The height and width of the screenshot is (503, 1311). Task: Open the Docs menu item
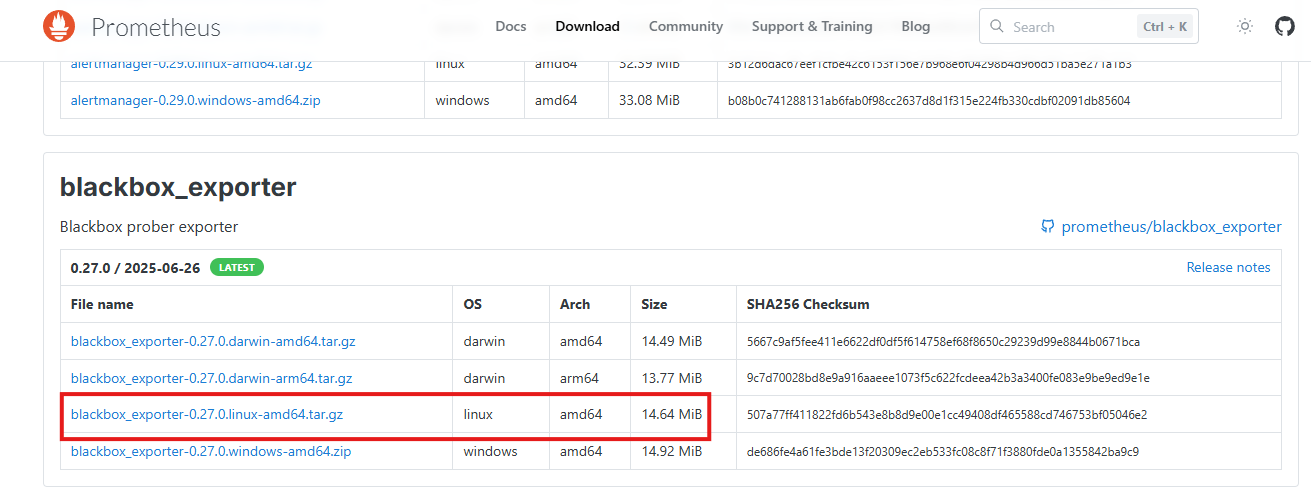click(x=510, y=27)
